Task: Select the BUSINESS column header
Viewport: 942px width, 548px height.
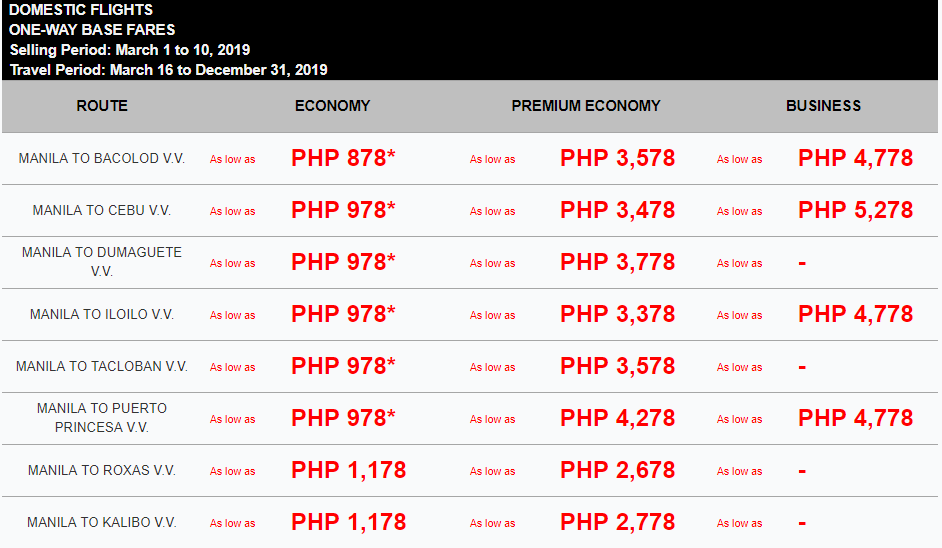Action: 823,106
